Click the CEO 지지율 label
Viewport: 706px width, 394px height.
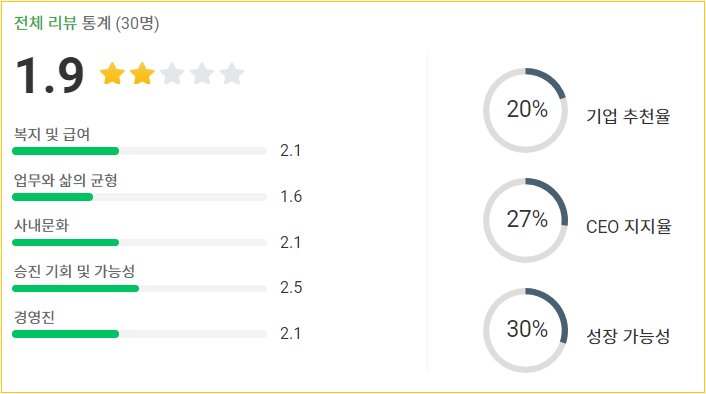point(629,226)
